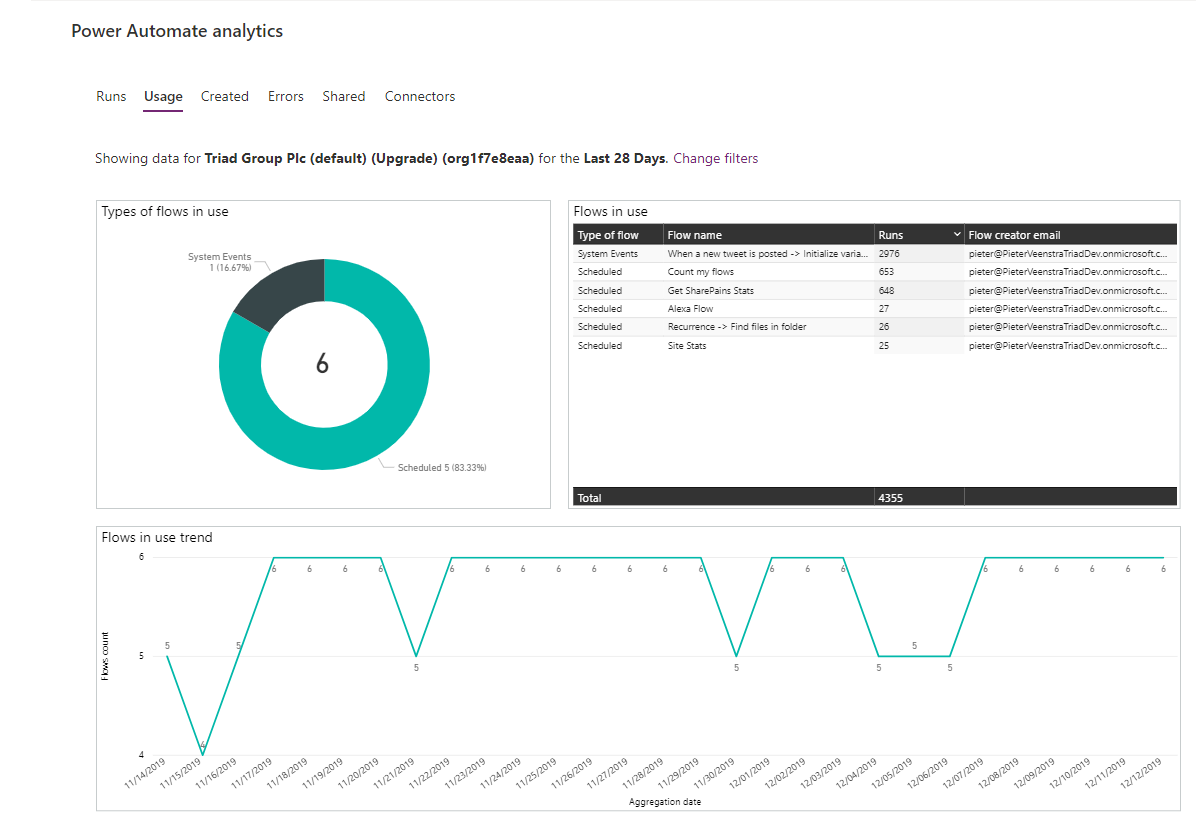
Task: Select the 'Count my flows' flow name
Action: tap(700, 272)
